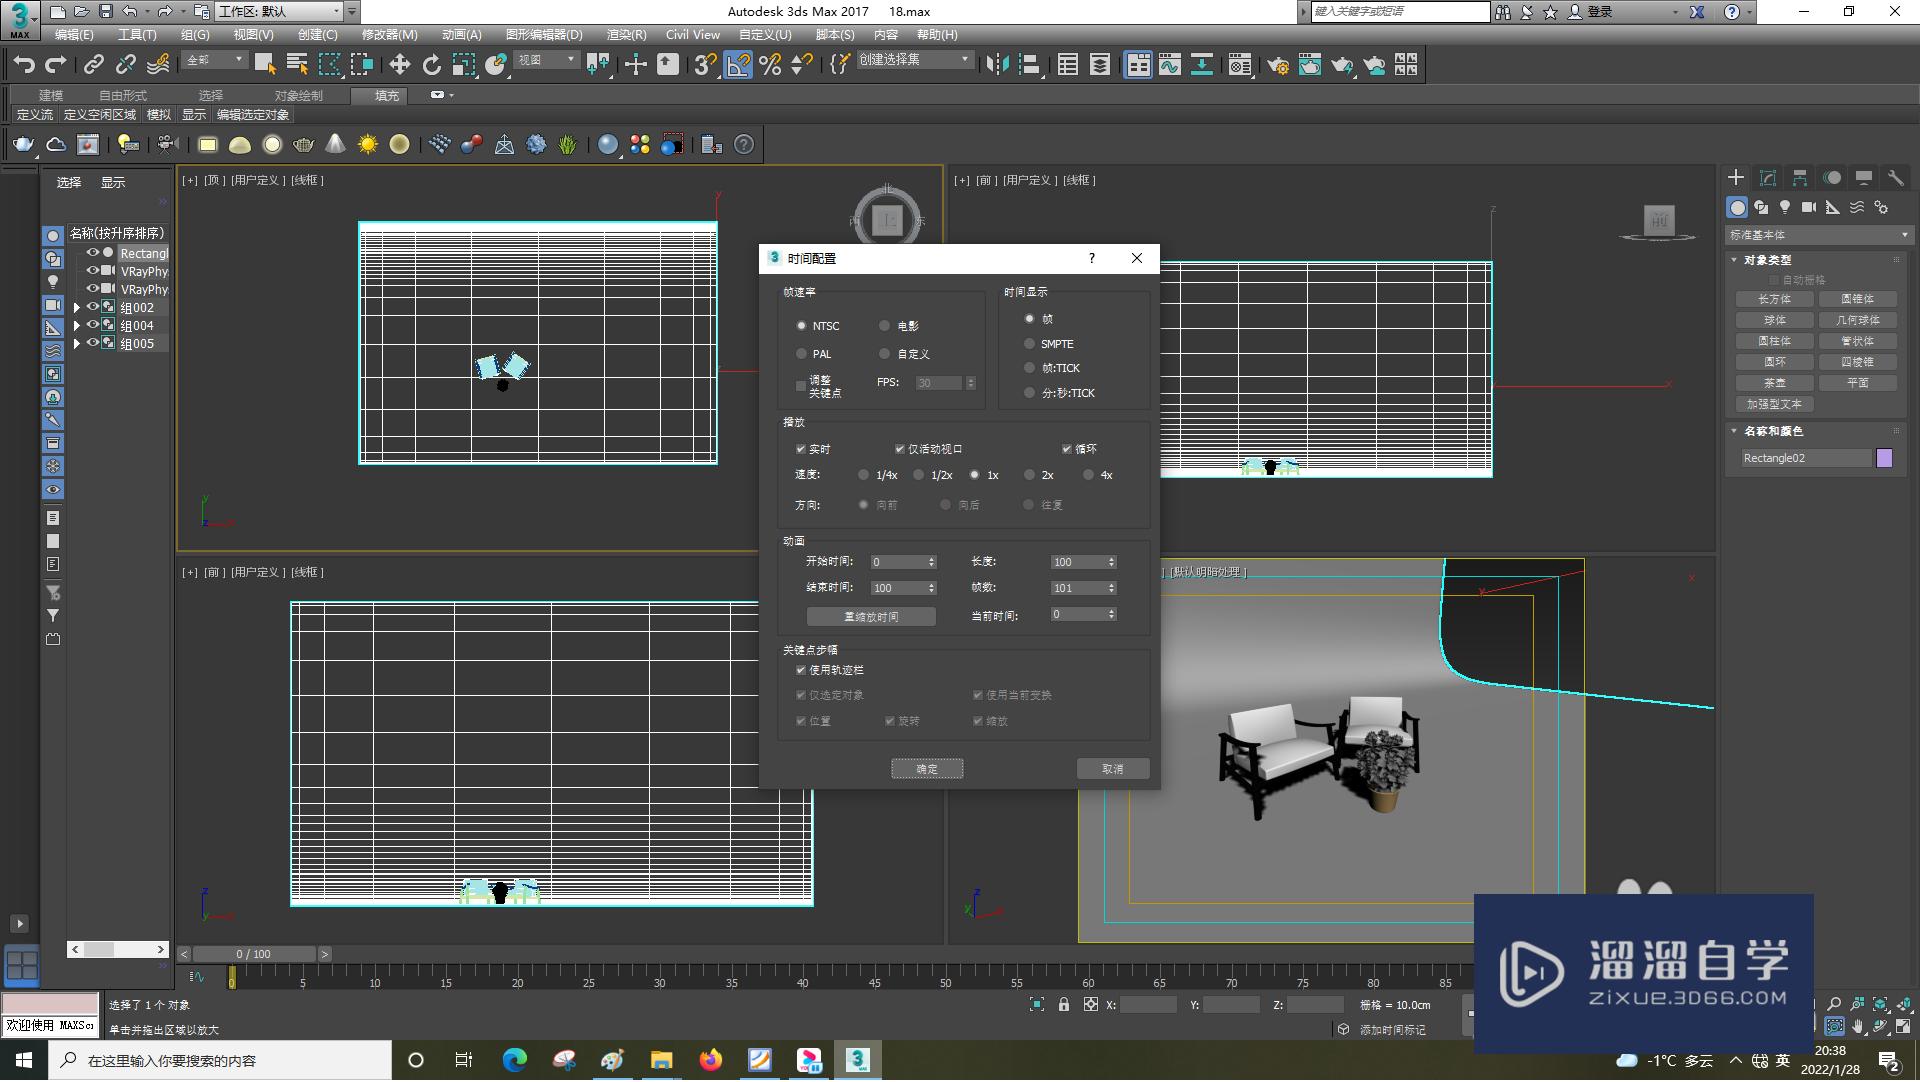1920x1082 pixels.
Task: Open the Modify panel tab icon
Action: (1768, 178)
